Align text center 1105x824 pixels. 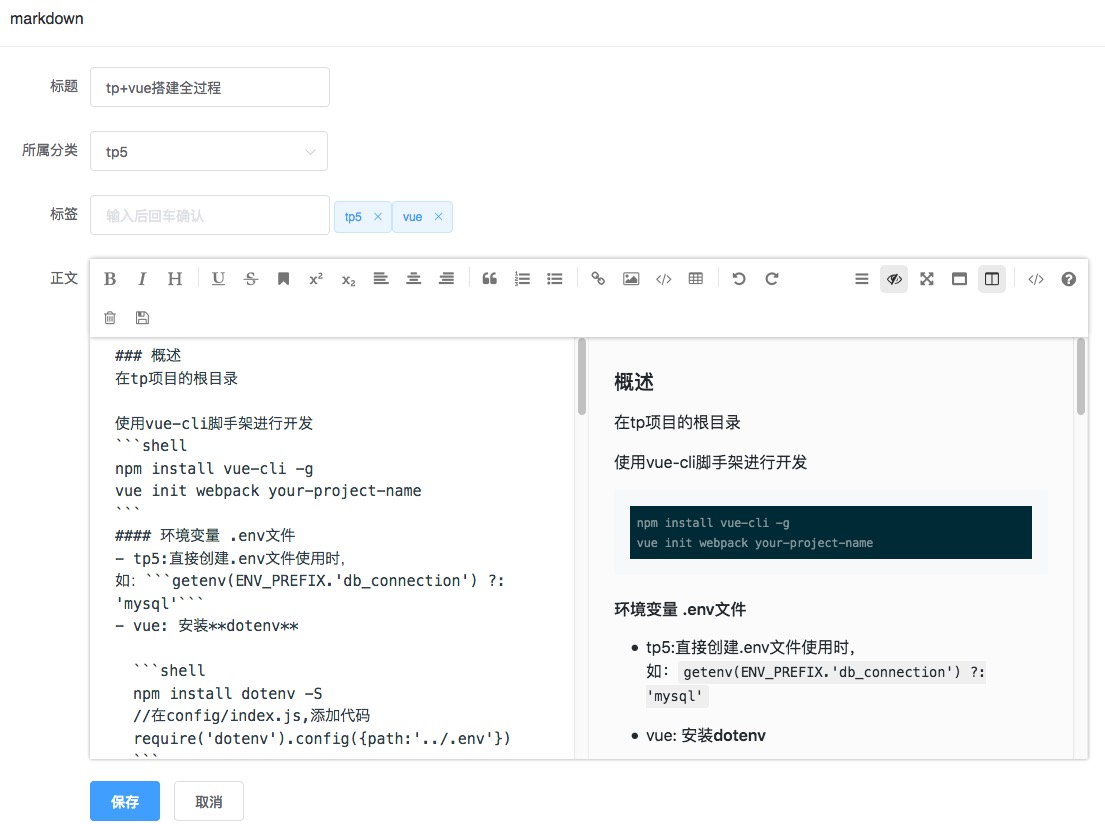tap(414, 279)
